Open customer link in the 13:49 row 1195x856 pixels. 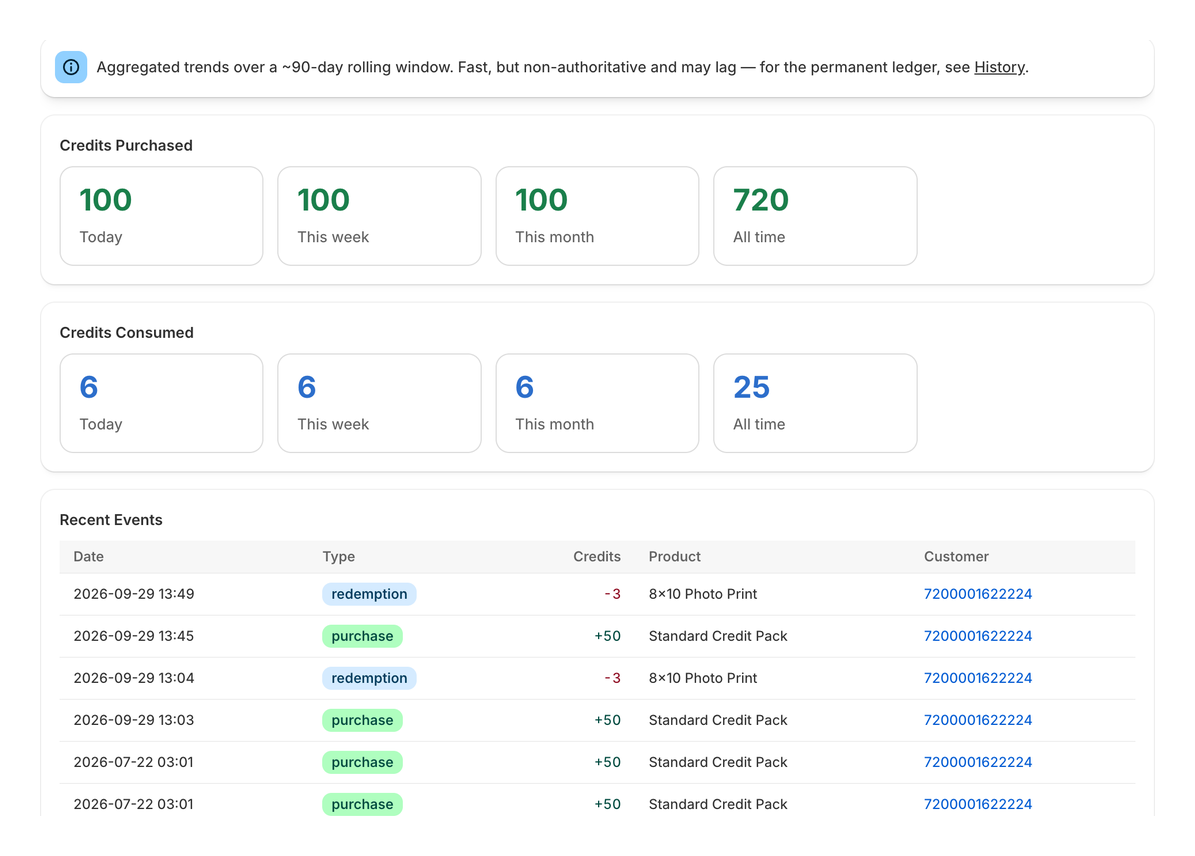click(x=978, y=594)
